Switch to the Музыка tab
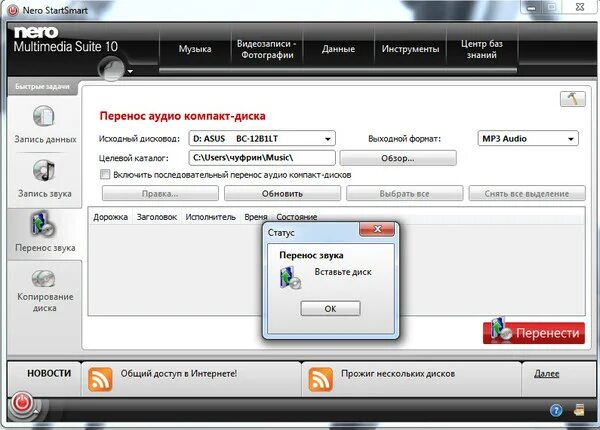 coord(195,49)
